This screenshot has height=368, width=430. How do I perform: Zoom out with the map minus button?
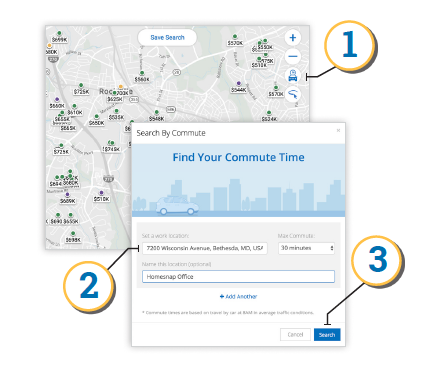293,56
